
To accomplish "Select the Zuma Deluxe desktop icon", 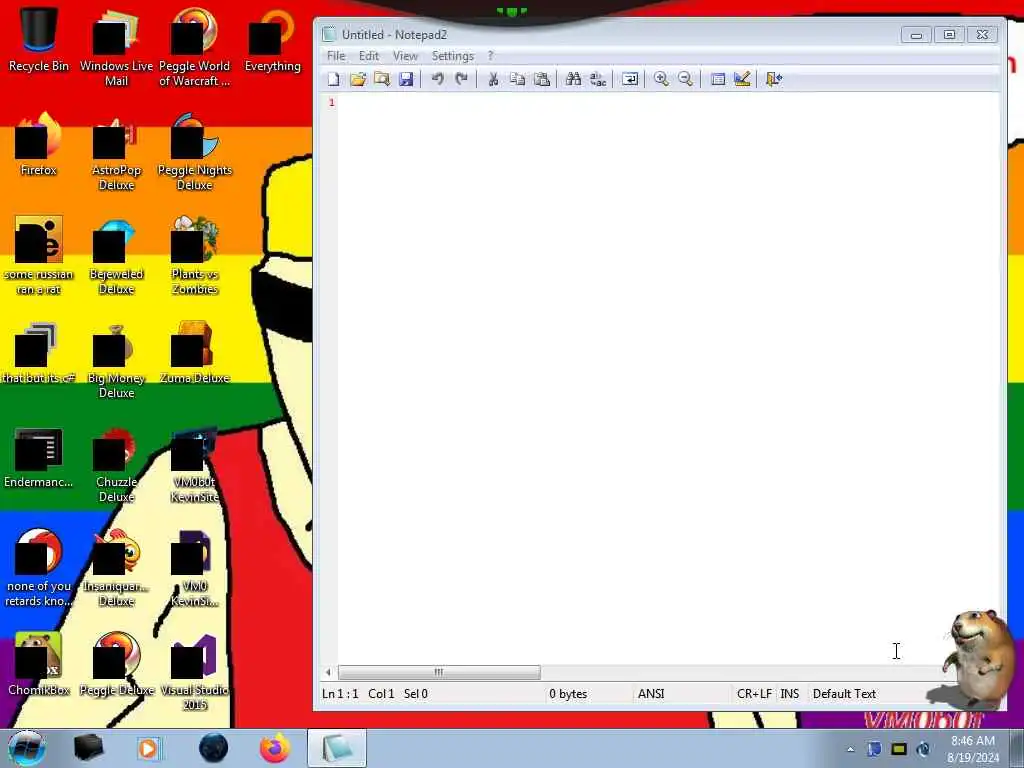I will (195, 353).
